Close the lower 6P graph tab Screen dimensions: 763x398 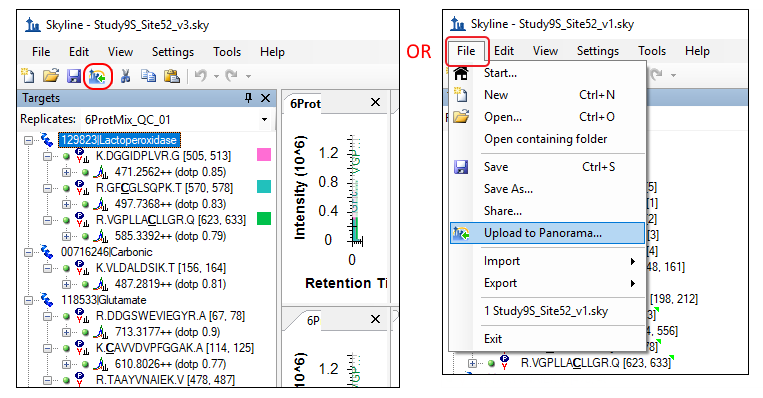pos(375,320)
